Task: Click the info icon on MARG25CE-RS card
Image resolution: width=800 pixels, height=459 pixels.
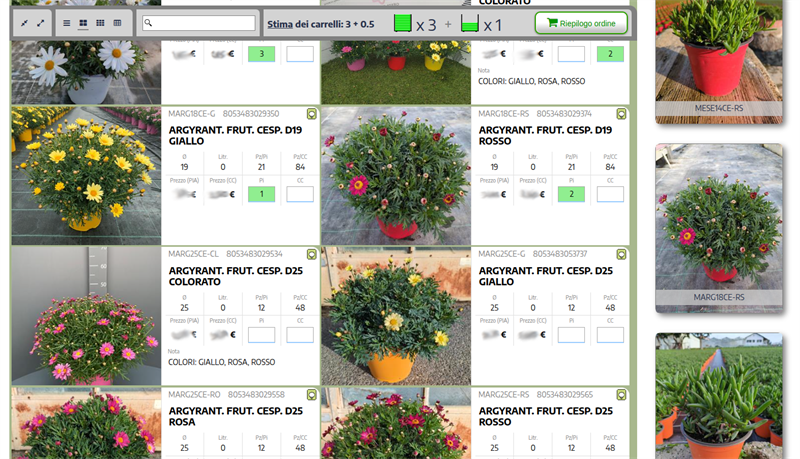Action: [621, 395]
